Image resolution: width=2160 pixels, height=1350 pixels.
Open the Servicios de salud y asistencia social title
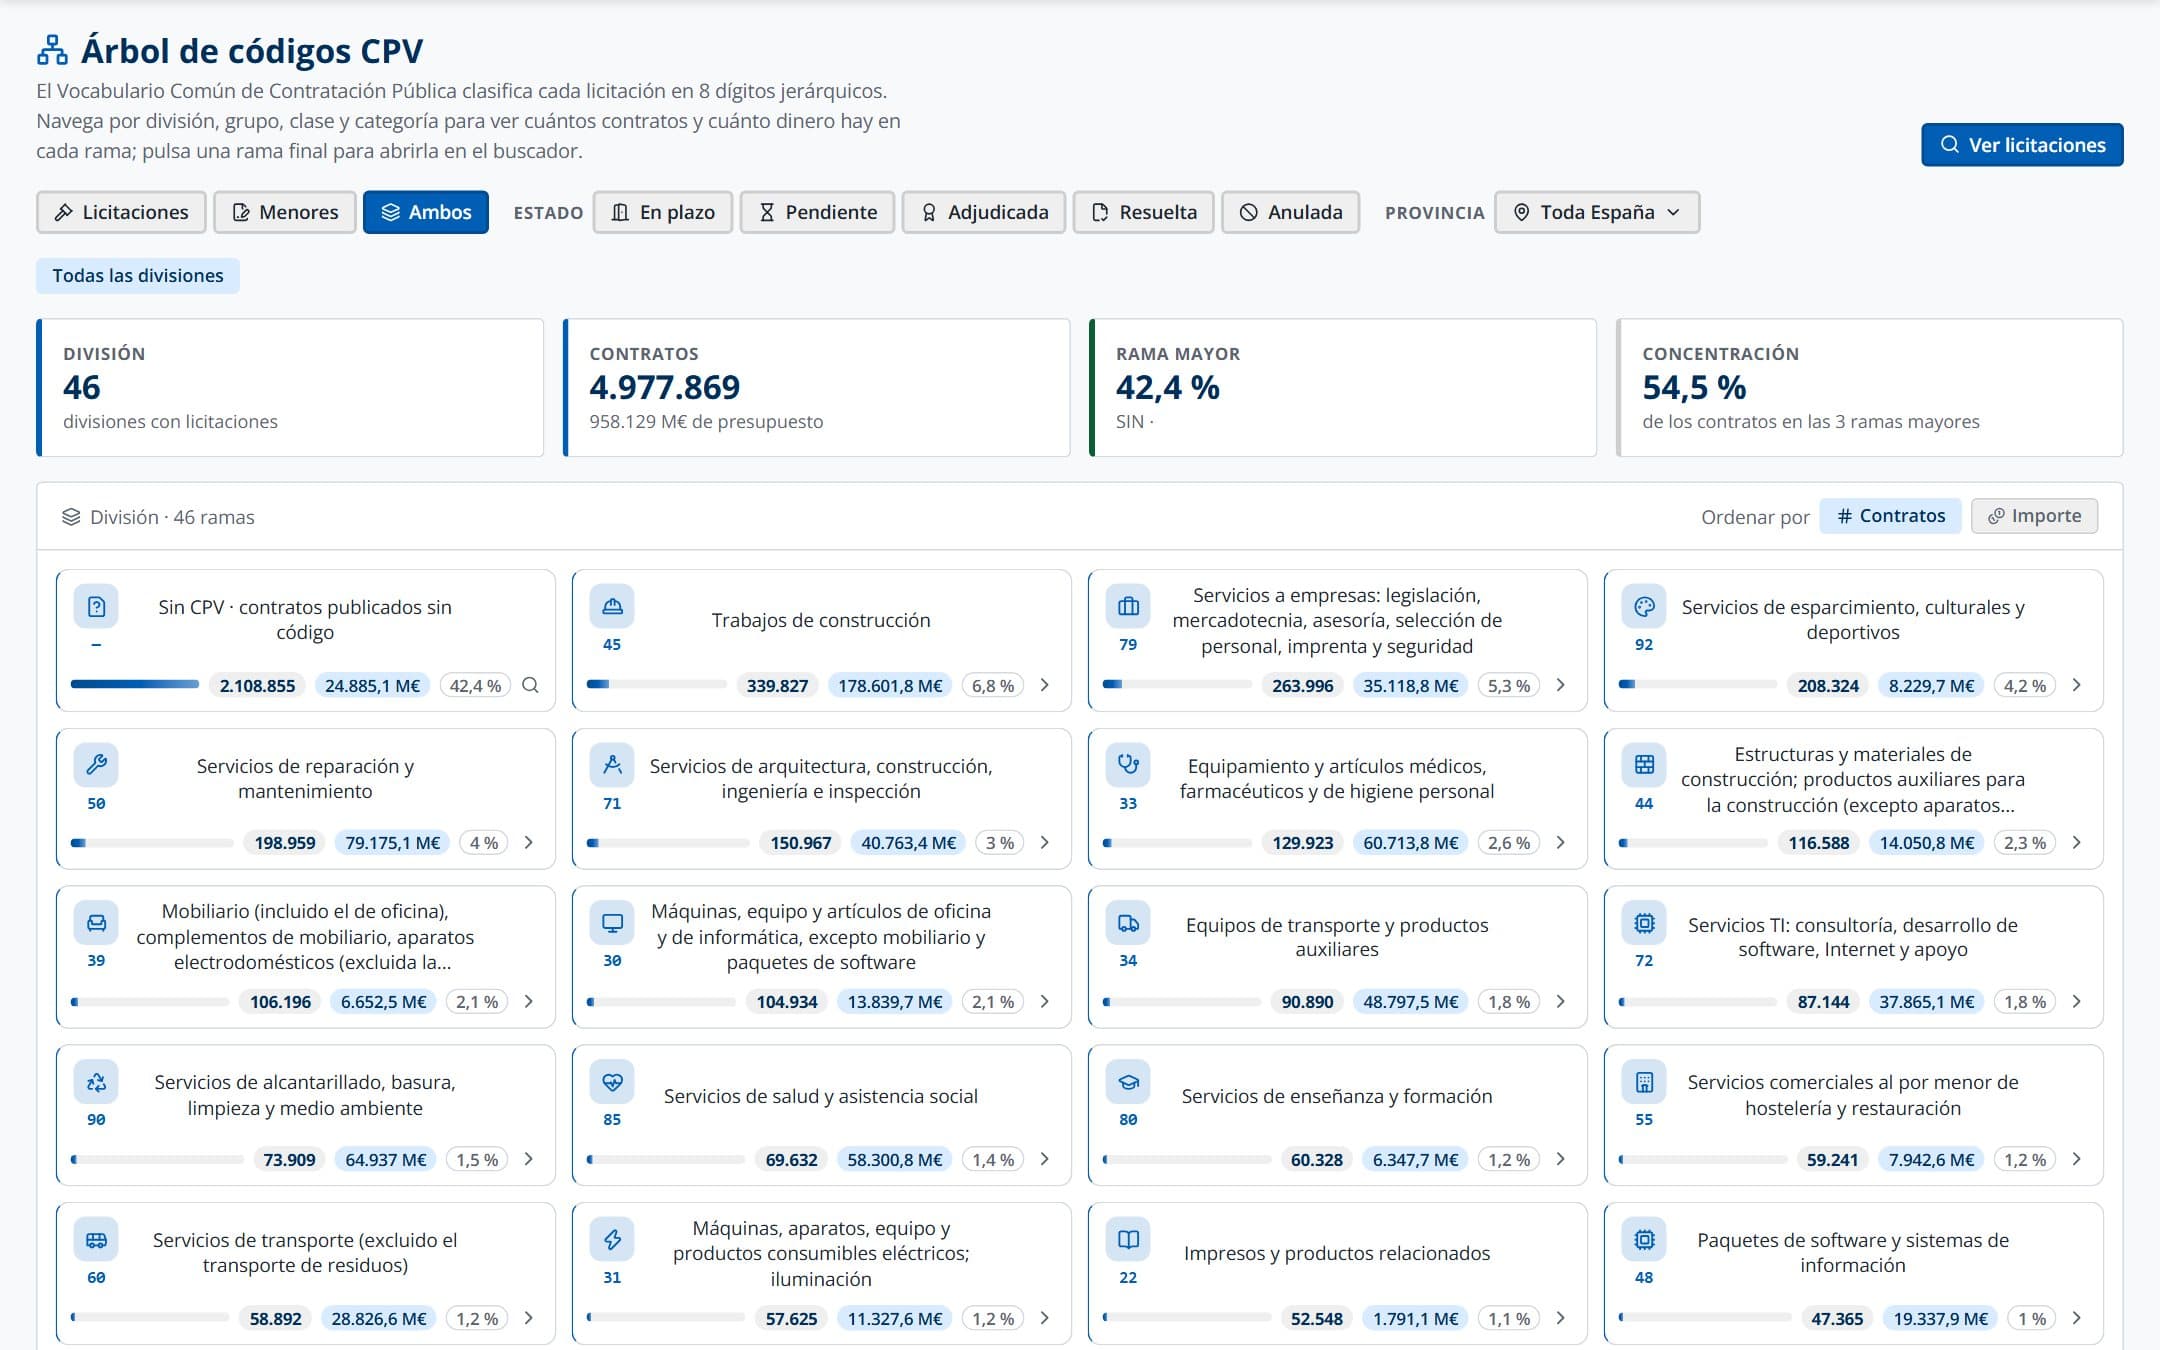[x=821, y=1096]
